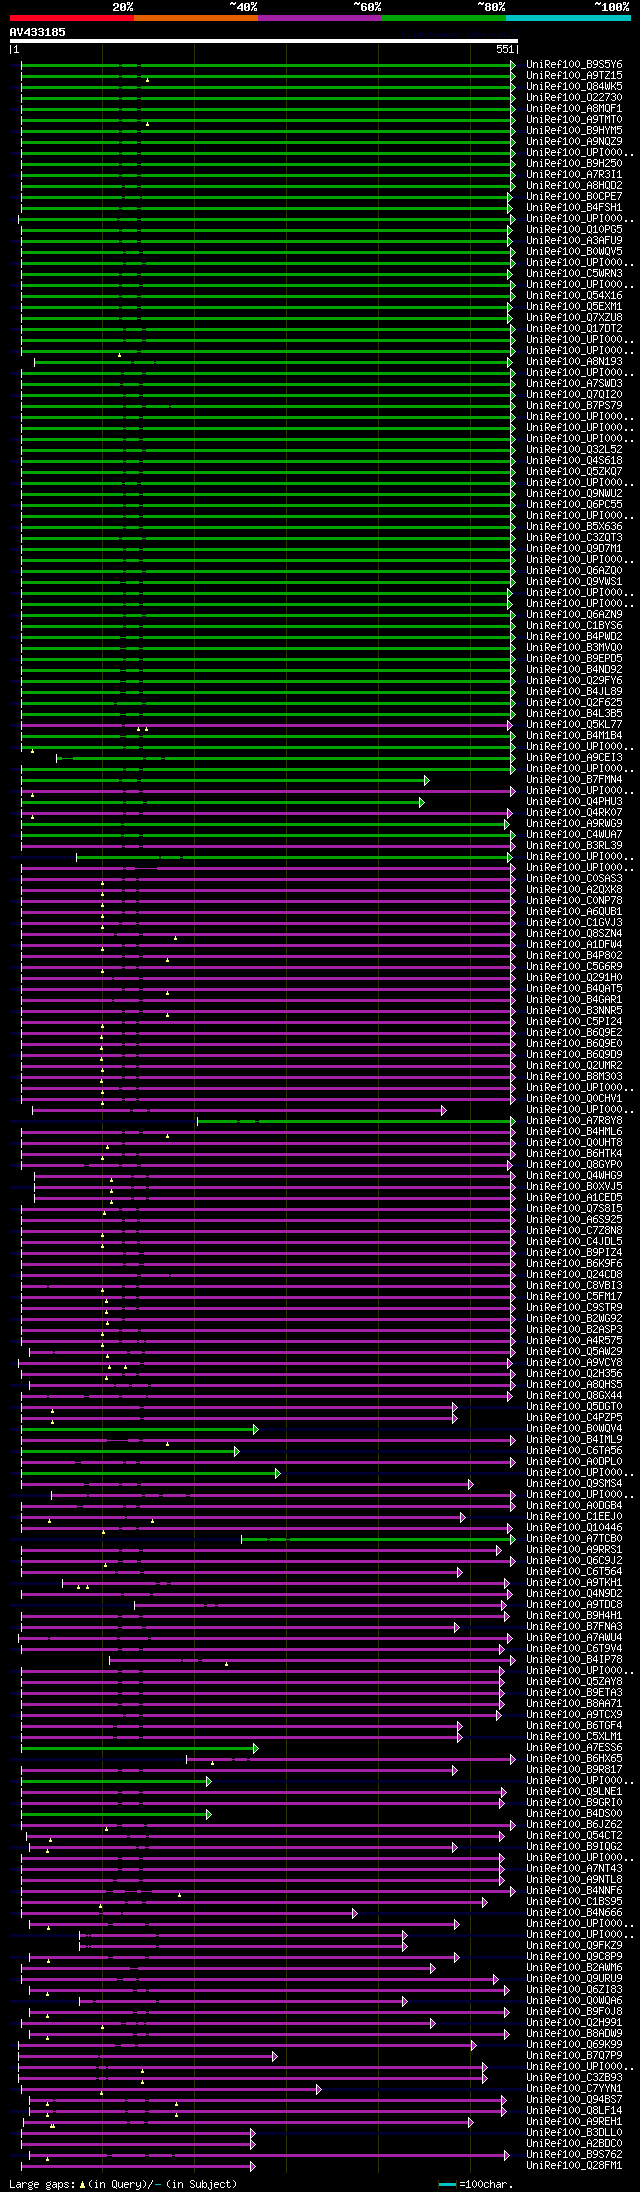This screenshot has height=2192, width=640.
Task: Select hit label UniRef100_B0CPE7
Action: [x=574, y=196]
